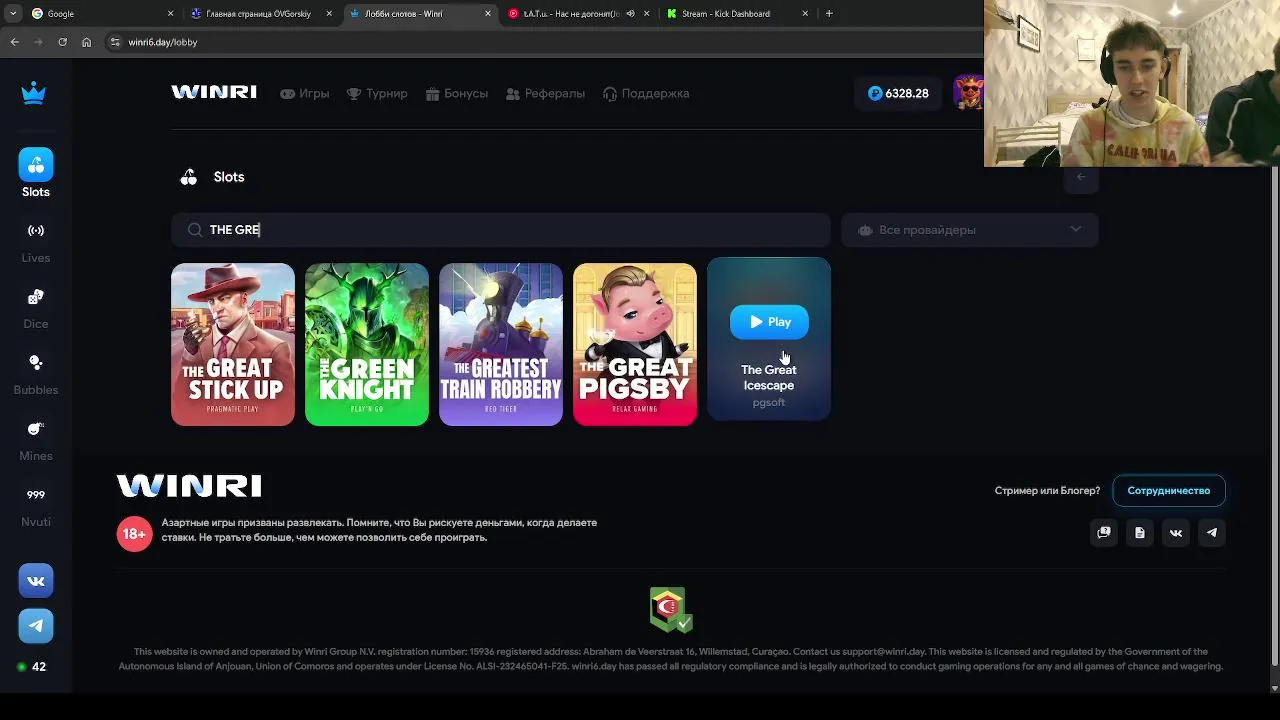The image size is (1280, 720).
Task: Go to browser home page
Action: click(x=86, y=42)
